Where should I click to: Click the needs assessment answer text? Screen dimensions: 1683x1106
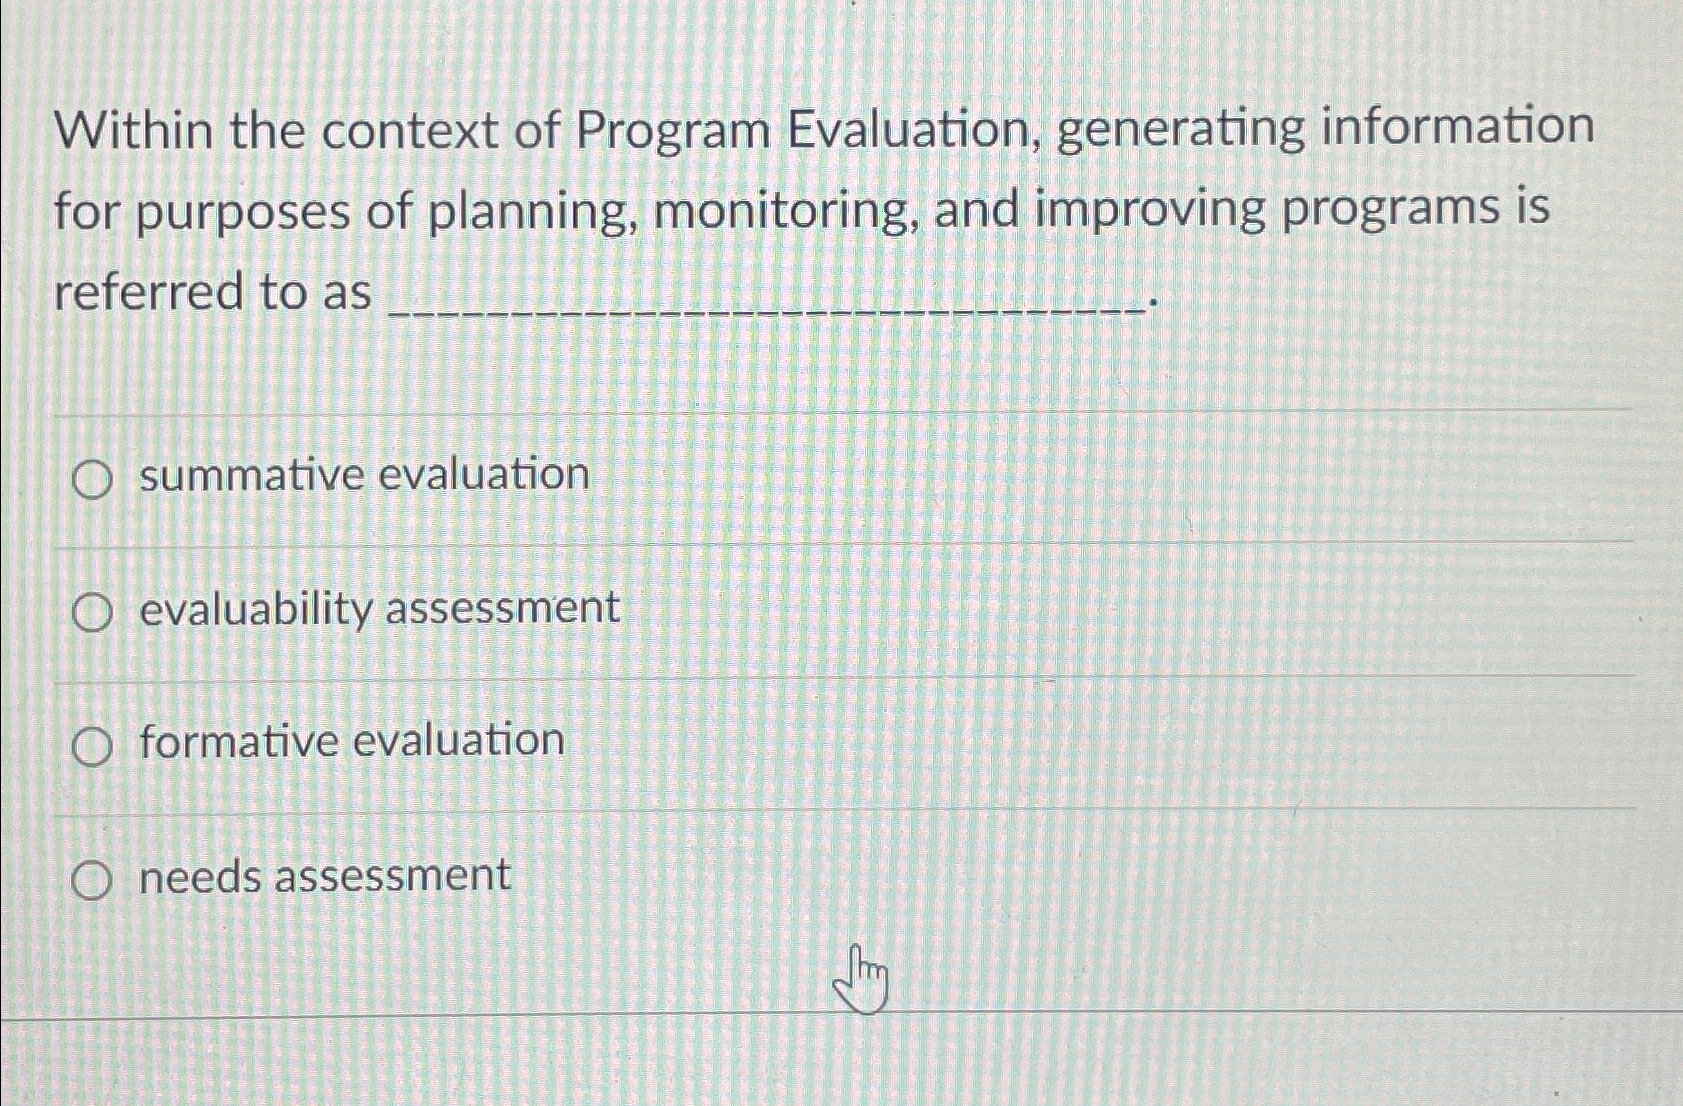323,877
